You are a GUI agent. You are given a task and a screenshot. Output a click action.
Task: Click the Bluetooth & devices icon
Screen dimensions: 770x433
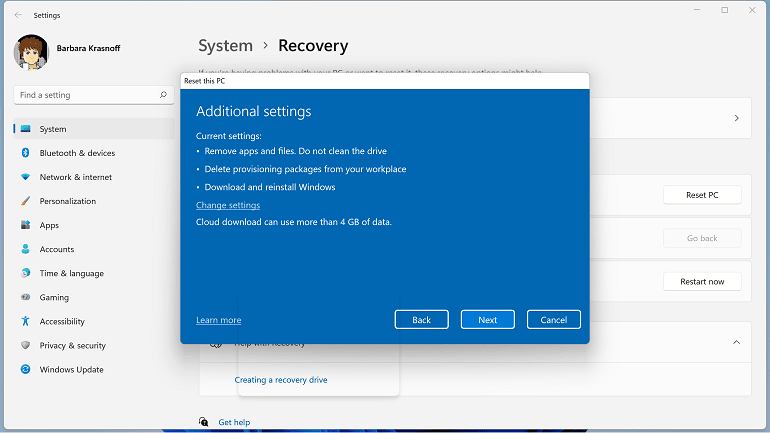tap(26, 153)
